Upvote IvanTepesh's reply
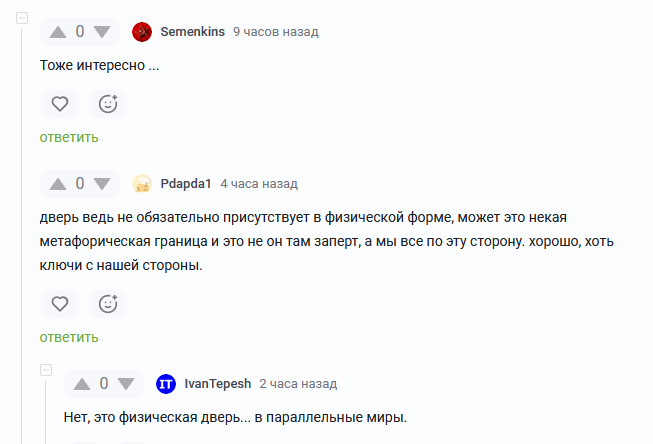This screenshot has height=444, width=653. point(82,384)
